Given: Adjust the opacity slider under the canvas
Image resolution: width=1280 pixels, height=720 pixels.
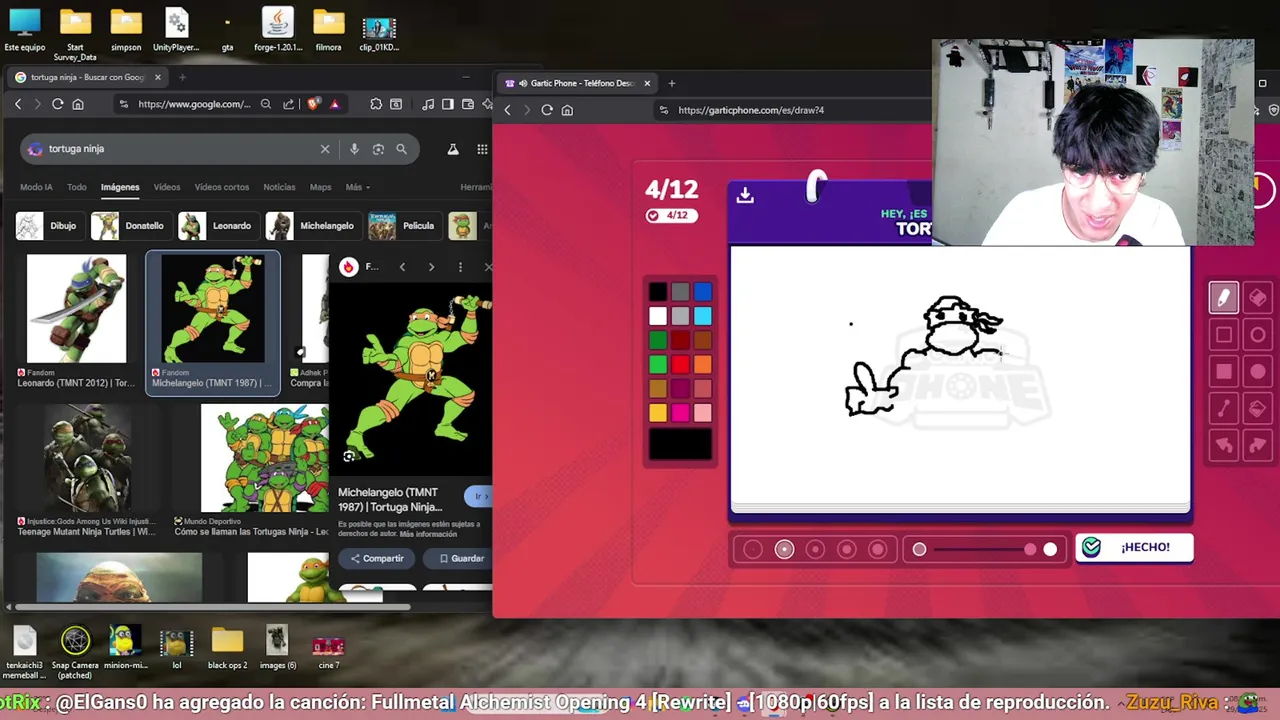Looking at the screenshot, I should (x=985, y=549).
